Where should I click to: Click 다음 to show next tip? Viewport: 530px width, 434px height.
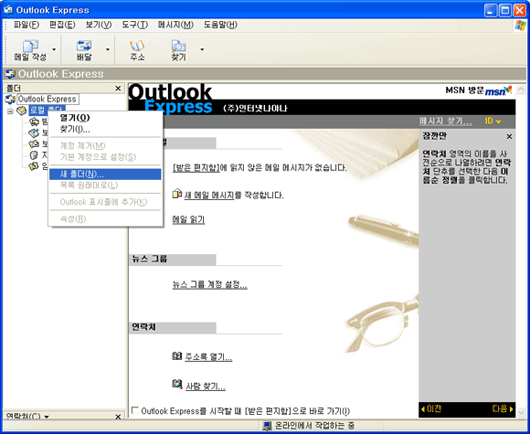pos(503,409)
